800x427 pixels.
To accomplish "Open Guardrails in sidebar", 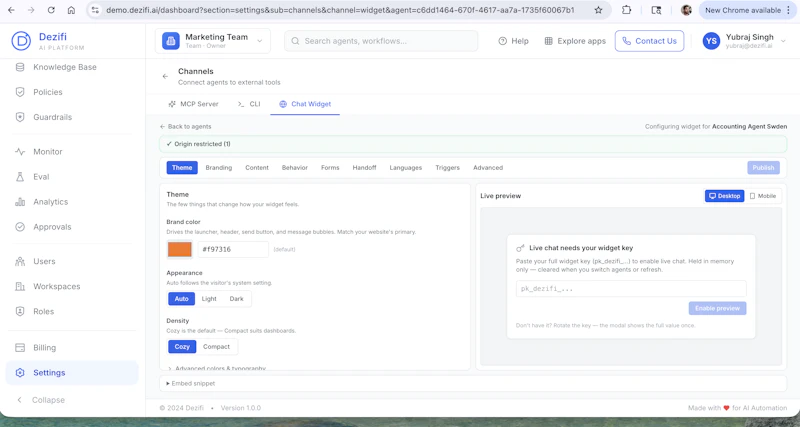I will pos(52,117).
